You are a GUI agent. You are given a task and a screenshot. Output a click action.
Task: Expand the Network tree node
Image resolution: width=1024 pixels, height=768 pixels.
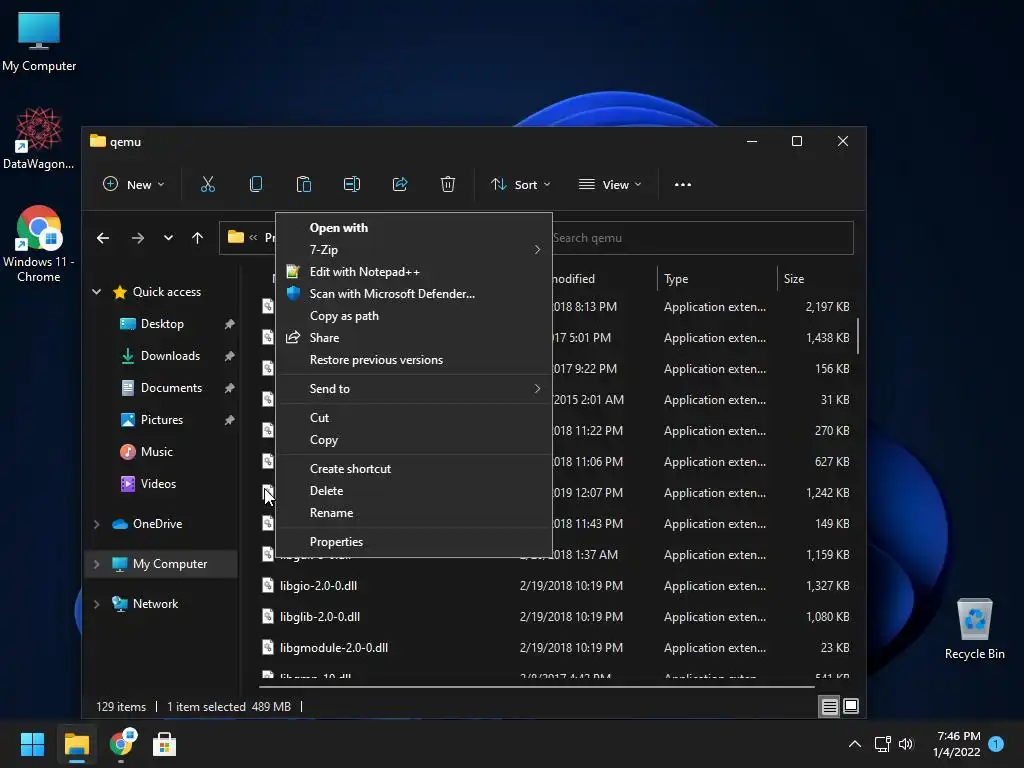pos(97,604)
